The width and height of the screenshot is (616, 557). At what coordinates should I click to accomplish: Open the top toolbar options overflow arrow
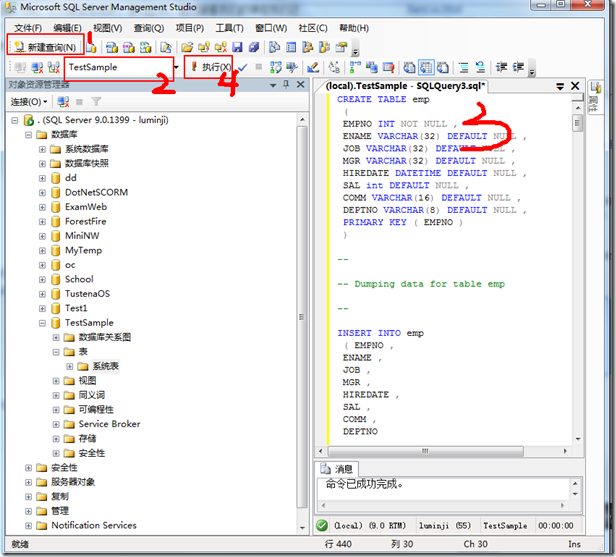(x=355, y=51)
